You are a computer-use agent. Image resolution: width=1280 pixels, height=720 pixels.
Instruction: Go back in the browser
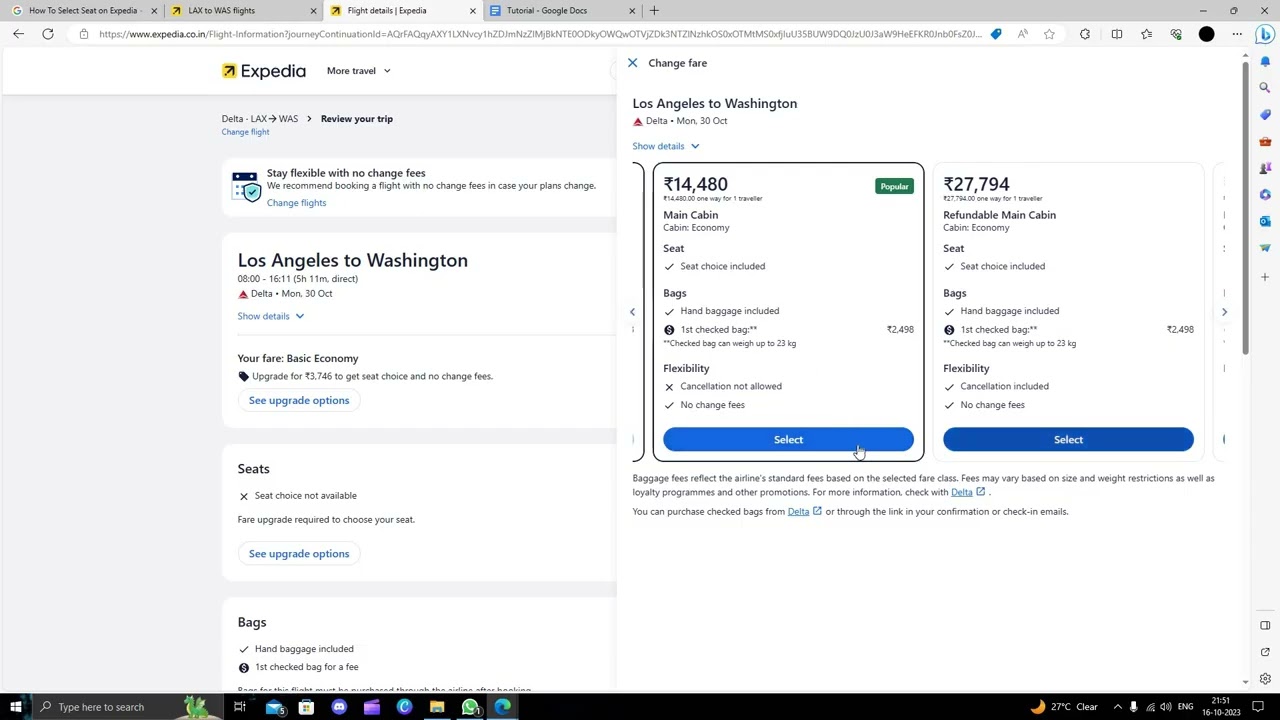tap(18, 34)
